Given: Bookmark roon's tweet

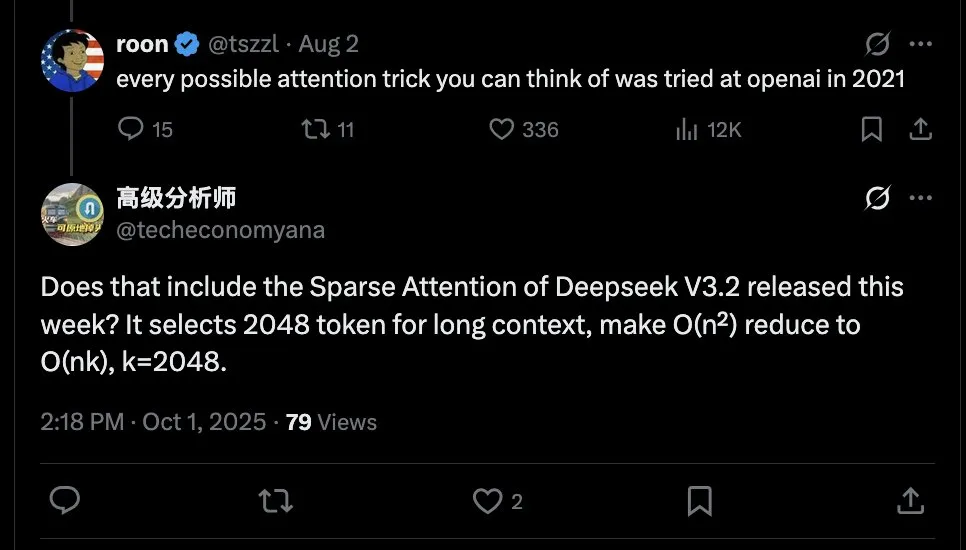Looking at the screenshot, I should click(x=872, y=129).
